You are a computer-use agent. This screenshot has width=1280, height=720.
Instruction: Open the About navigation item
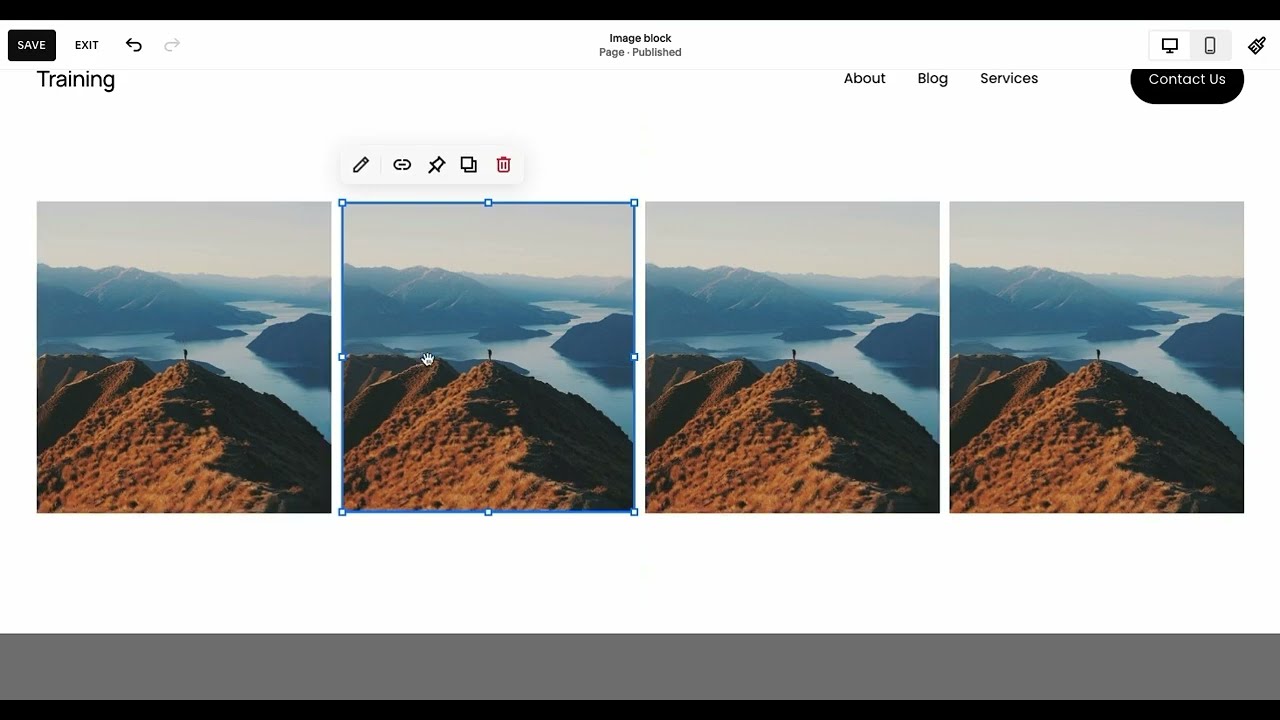pos(864,79)
